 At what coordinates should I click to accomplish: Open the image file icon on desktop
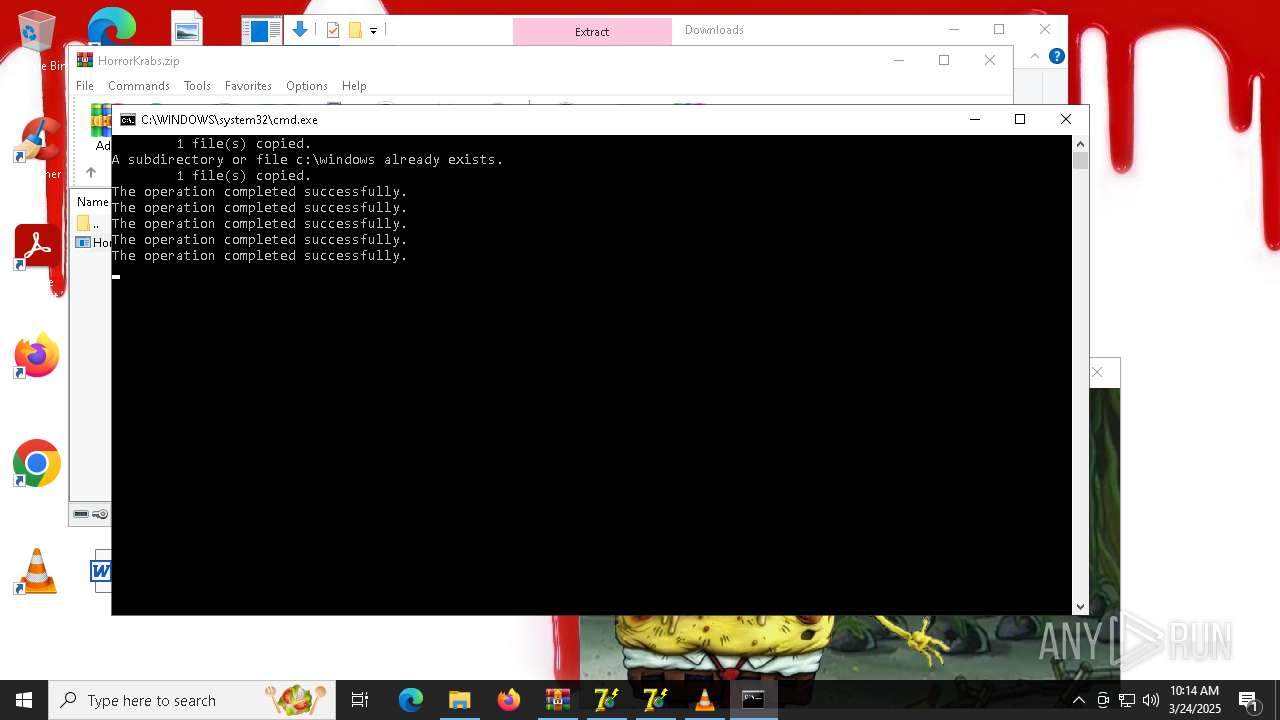(x=187, y=28)
